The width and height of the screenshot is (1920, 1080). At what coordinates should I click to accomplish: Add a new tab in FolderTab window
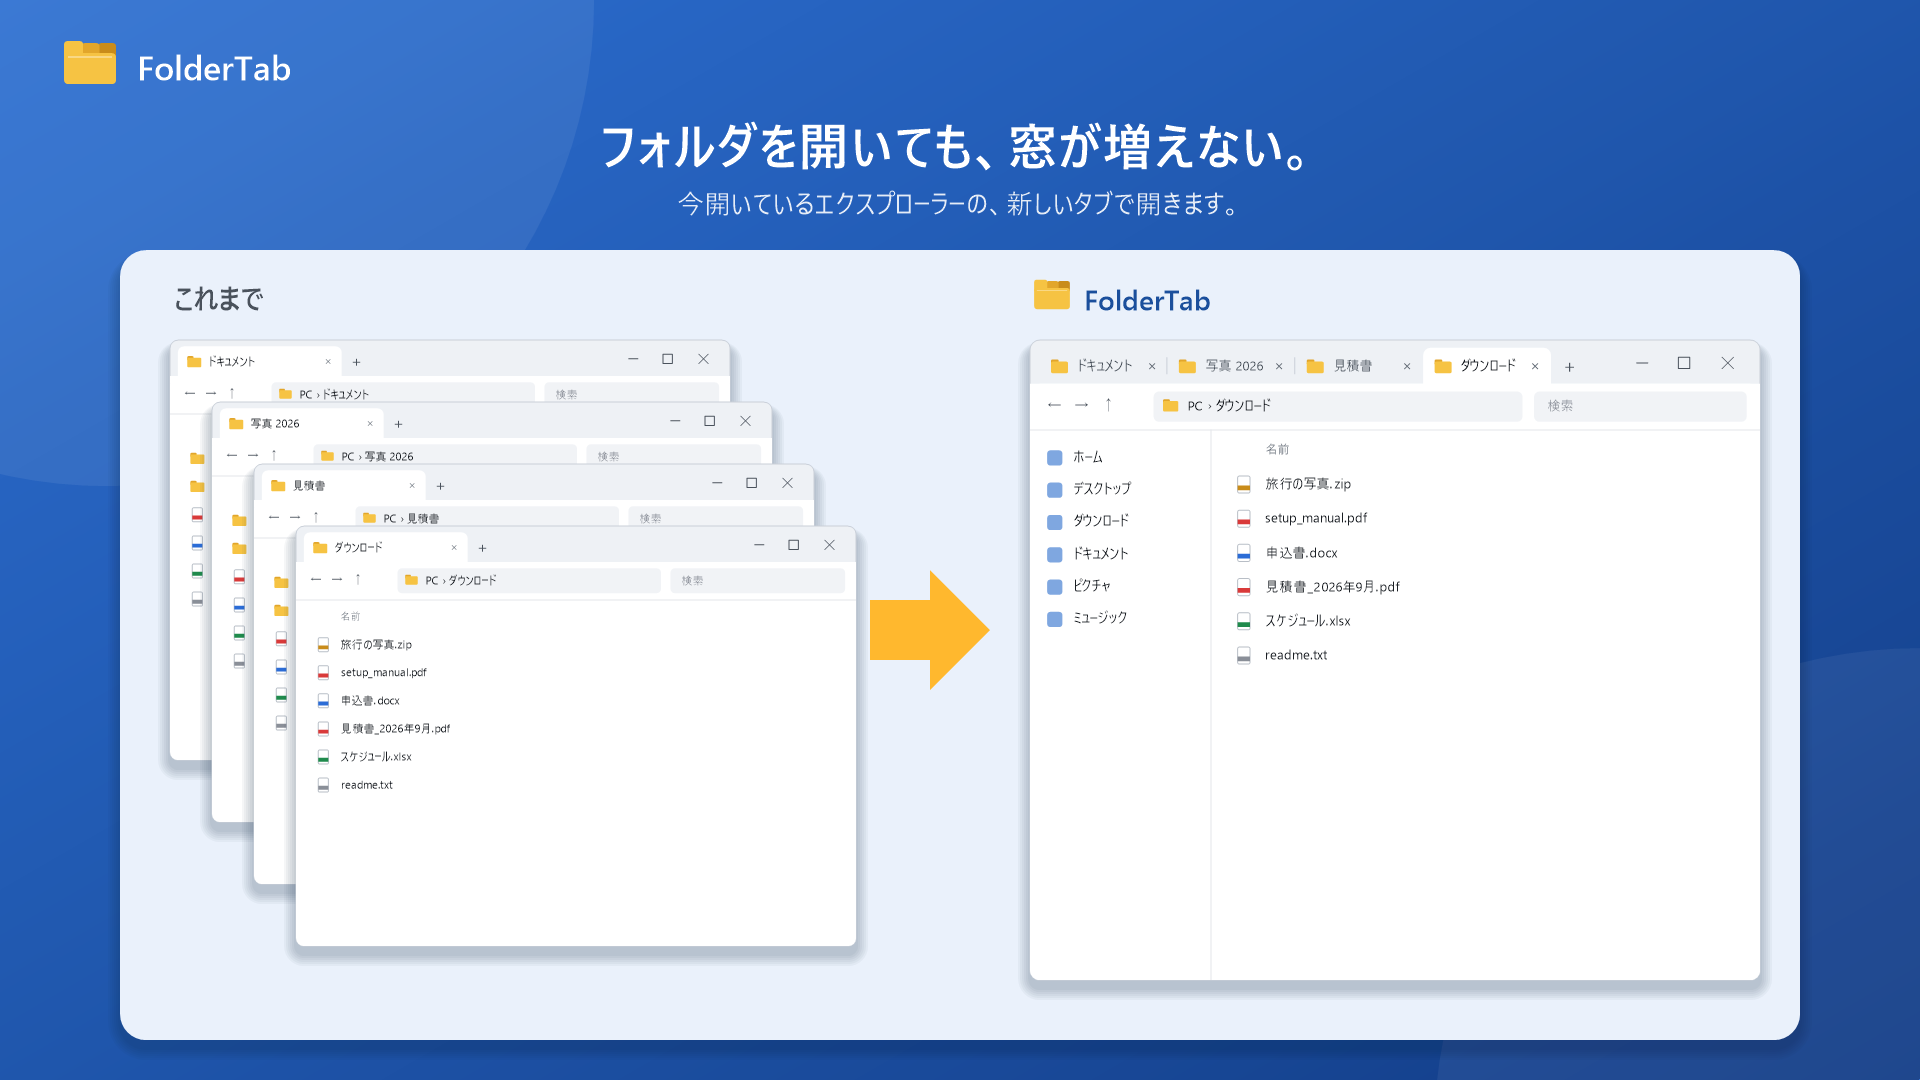point(1570,367)
